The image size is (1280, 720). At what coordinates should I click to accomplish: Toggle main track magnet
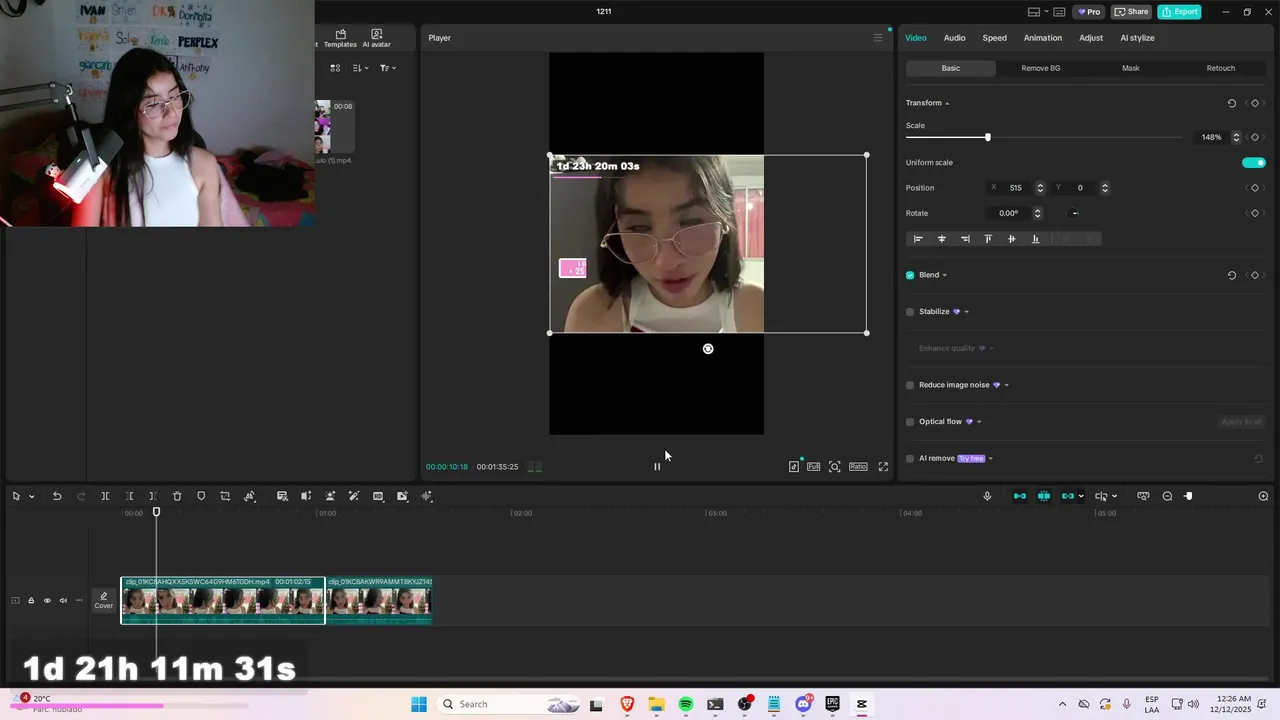(x=1020, y=496)
